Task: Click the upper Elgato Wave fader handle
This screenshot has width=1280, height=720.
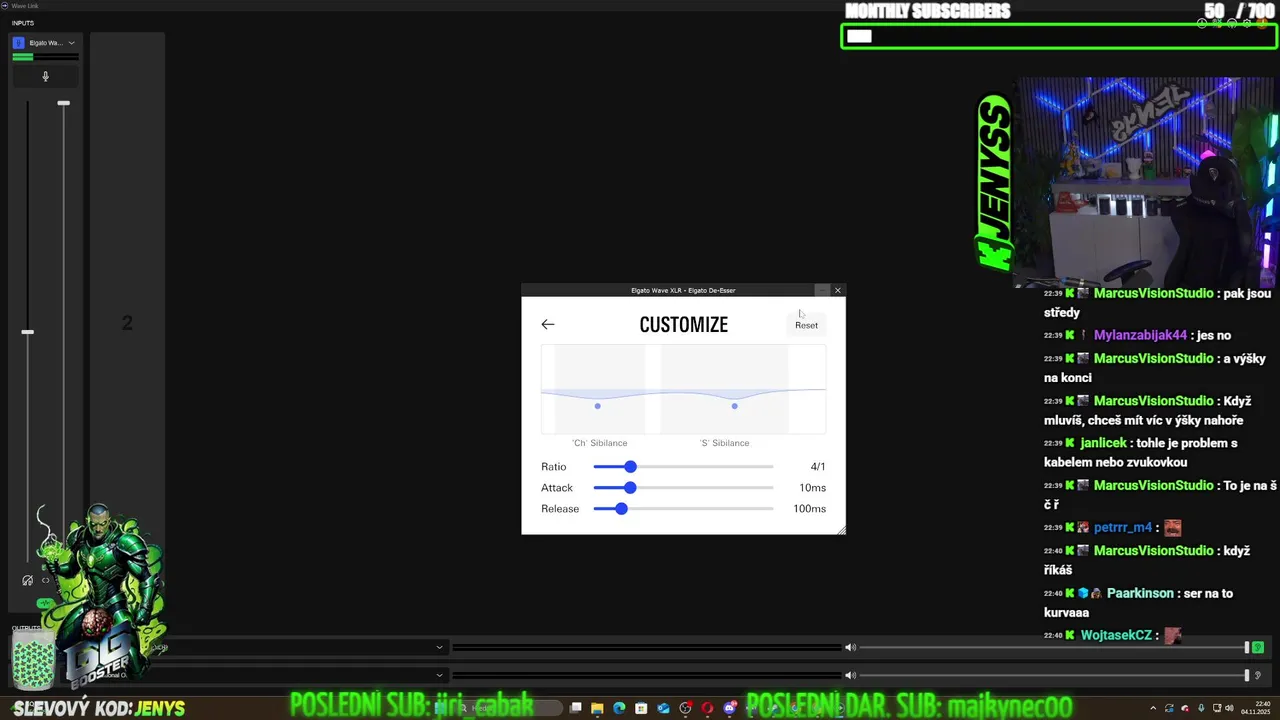Action: (x=64, y=103)
